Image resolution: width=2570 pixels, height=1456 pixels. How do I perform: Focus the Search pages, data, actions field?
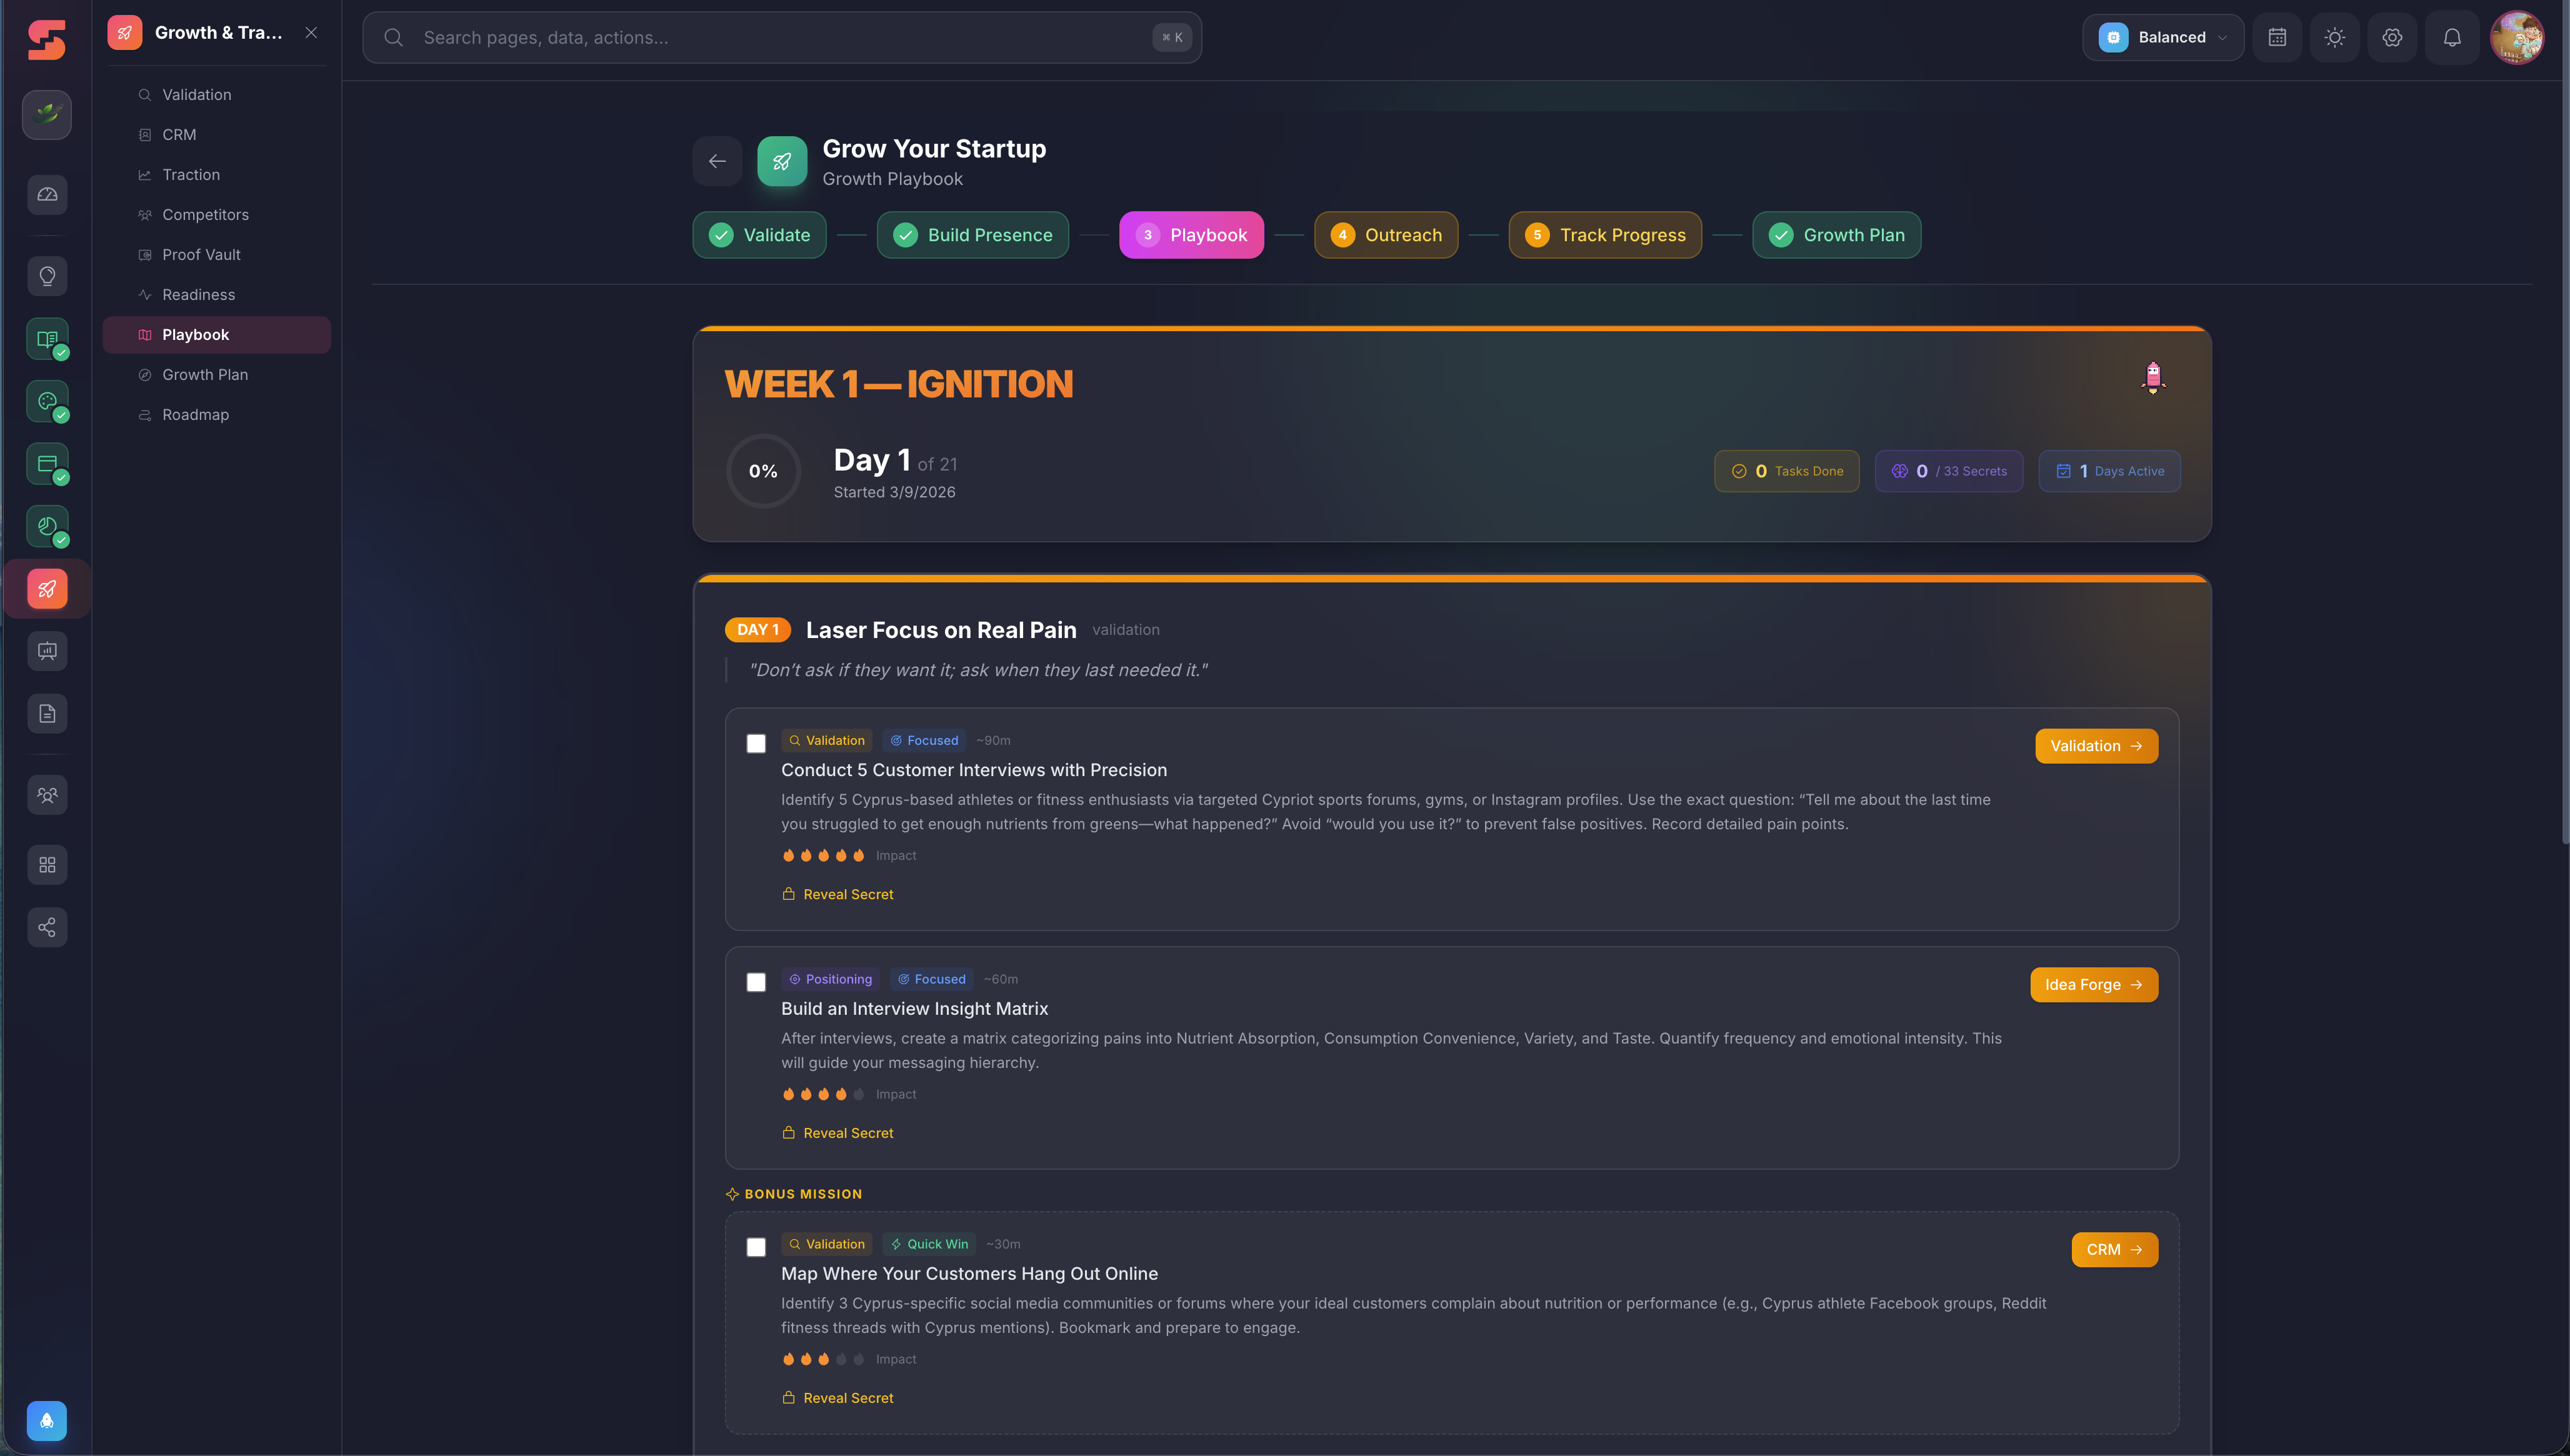(780, 37)
